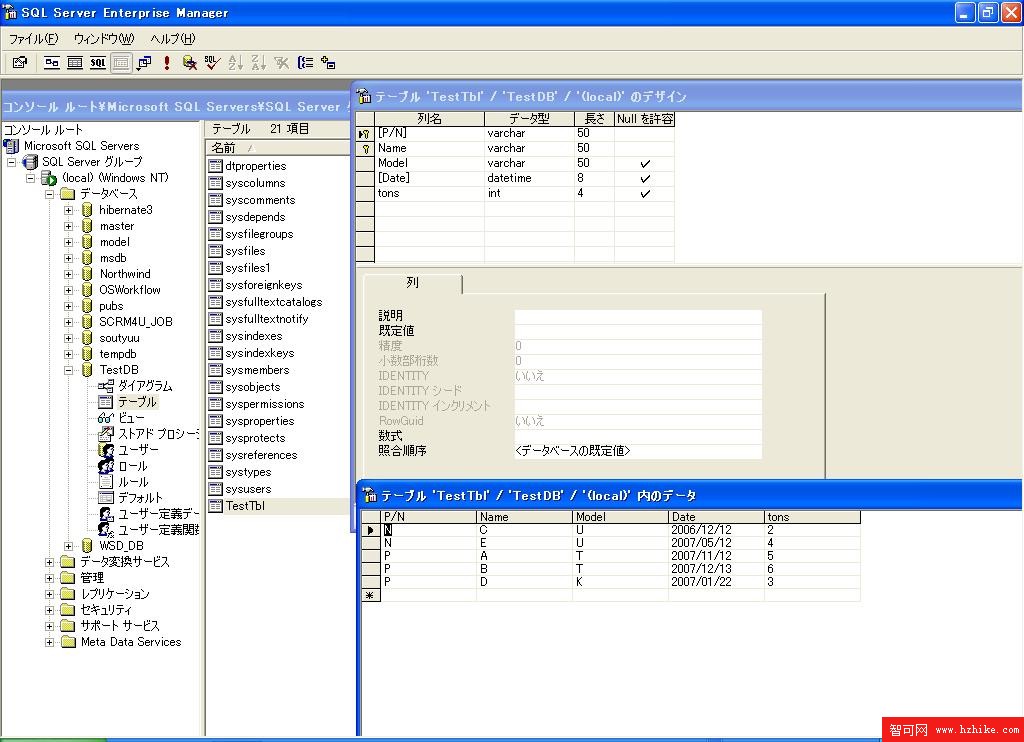The width and height of the screenshot is (1024, 742).
Task: Click the sysobjects table icon in list
Action: tap(216, 387)
